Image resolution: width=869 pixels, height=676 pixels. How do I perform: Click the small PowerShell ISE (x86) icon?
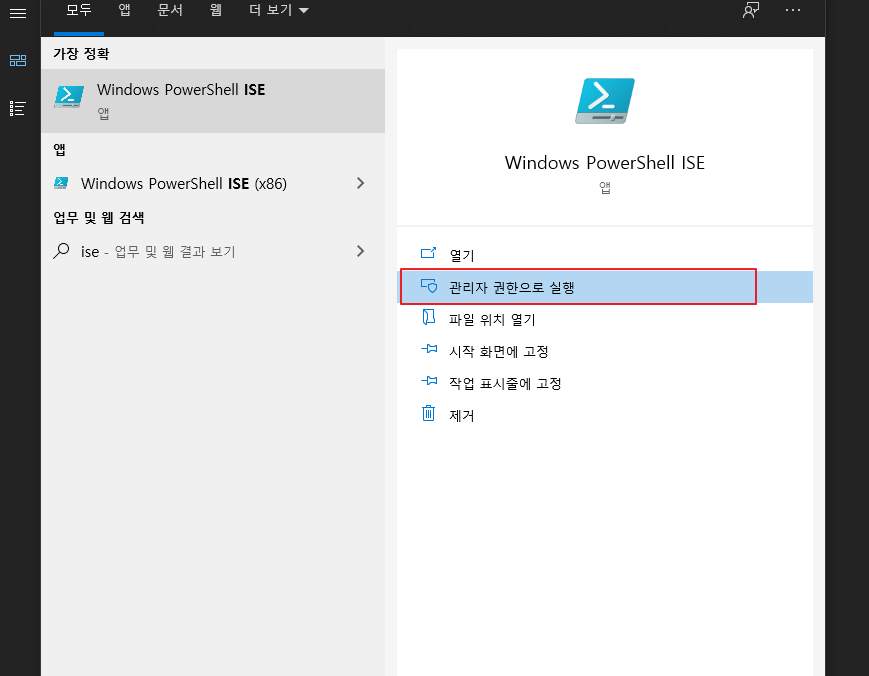click(x=61, y=183)
